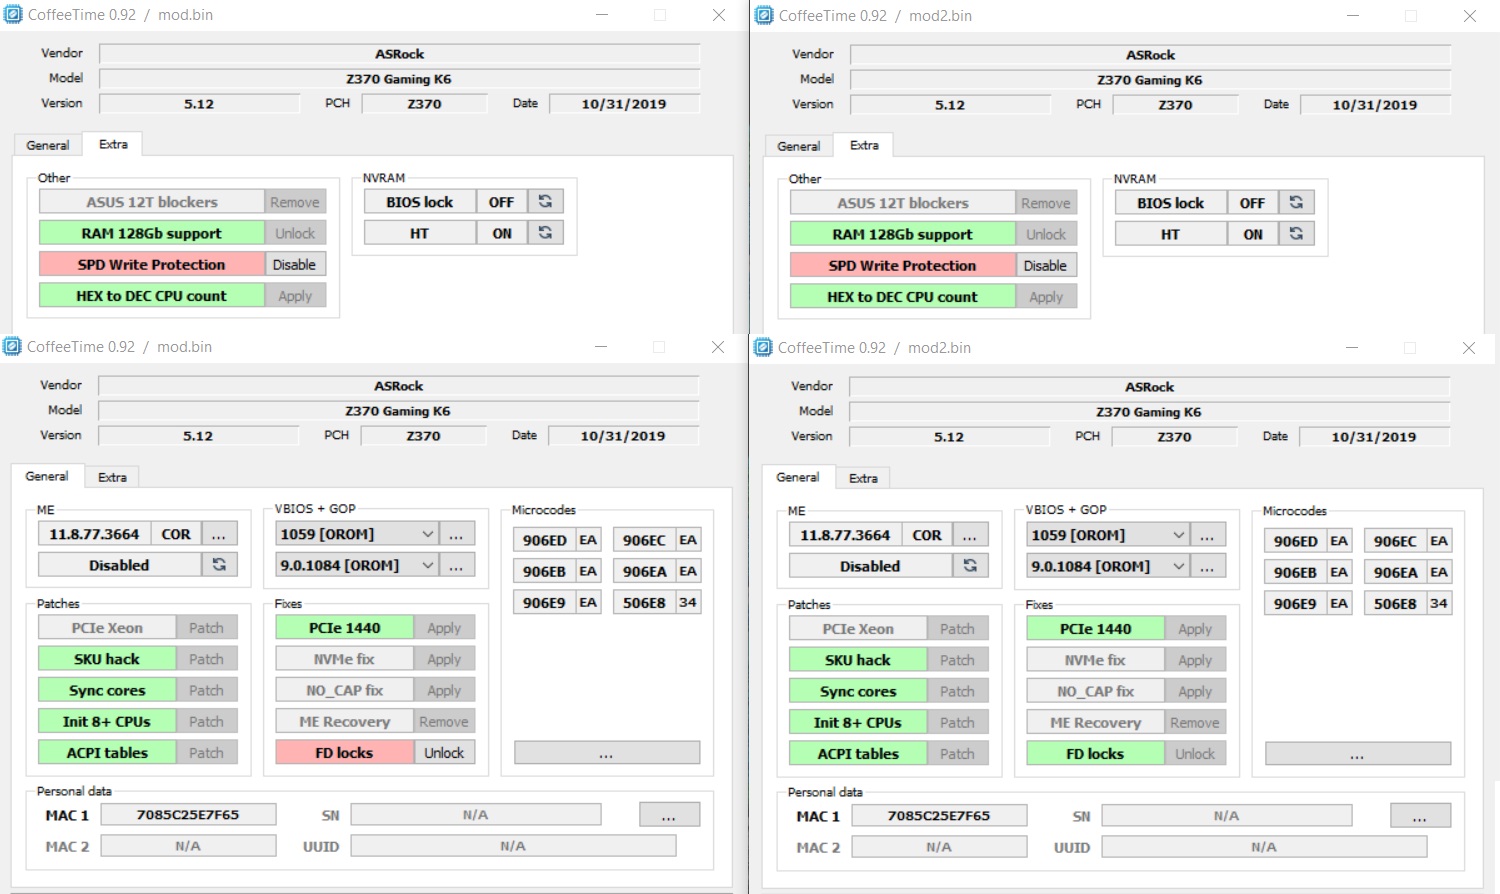Click Apply beside HEX to DEC CPU count, mod2.bin

[x=1046, y=296]
